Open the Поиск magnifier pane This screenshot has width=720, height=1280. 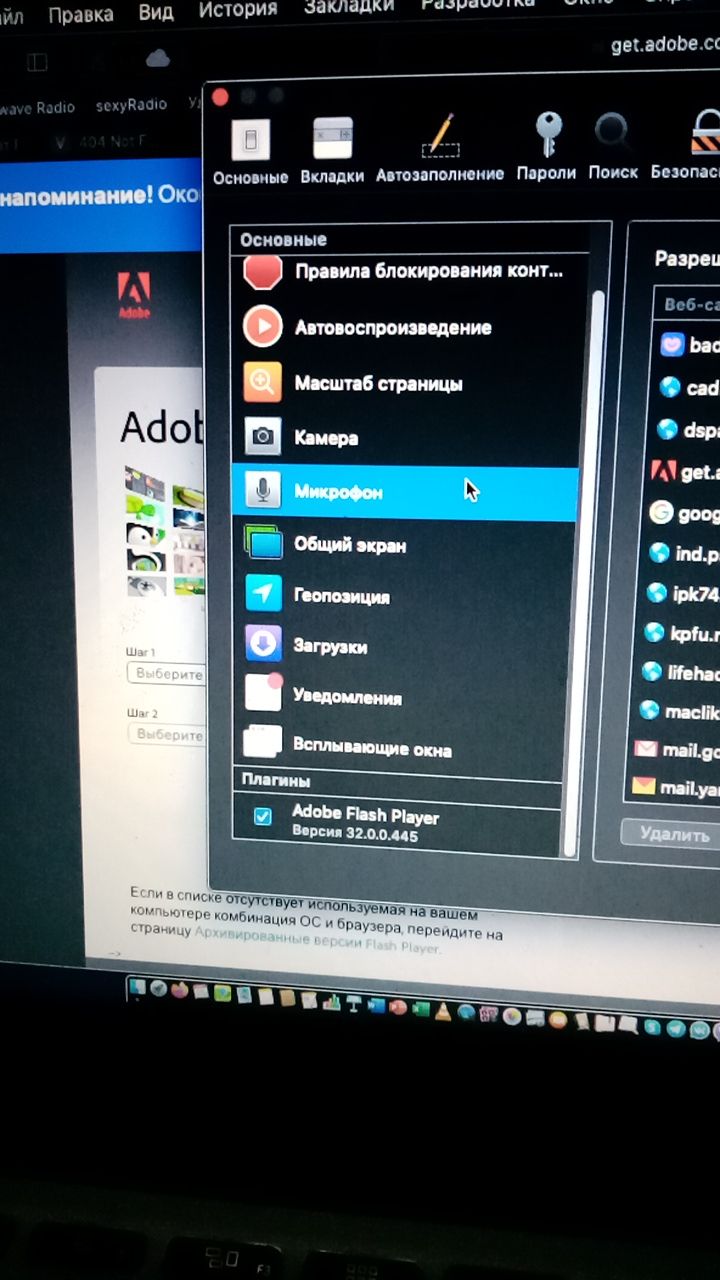612,147
